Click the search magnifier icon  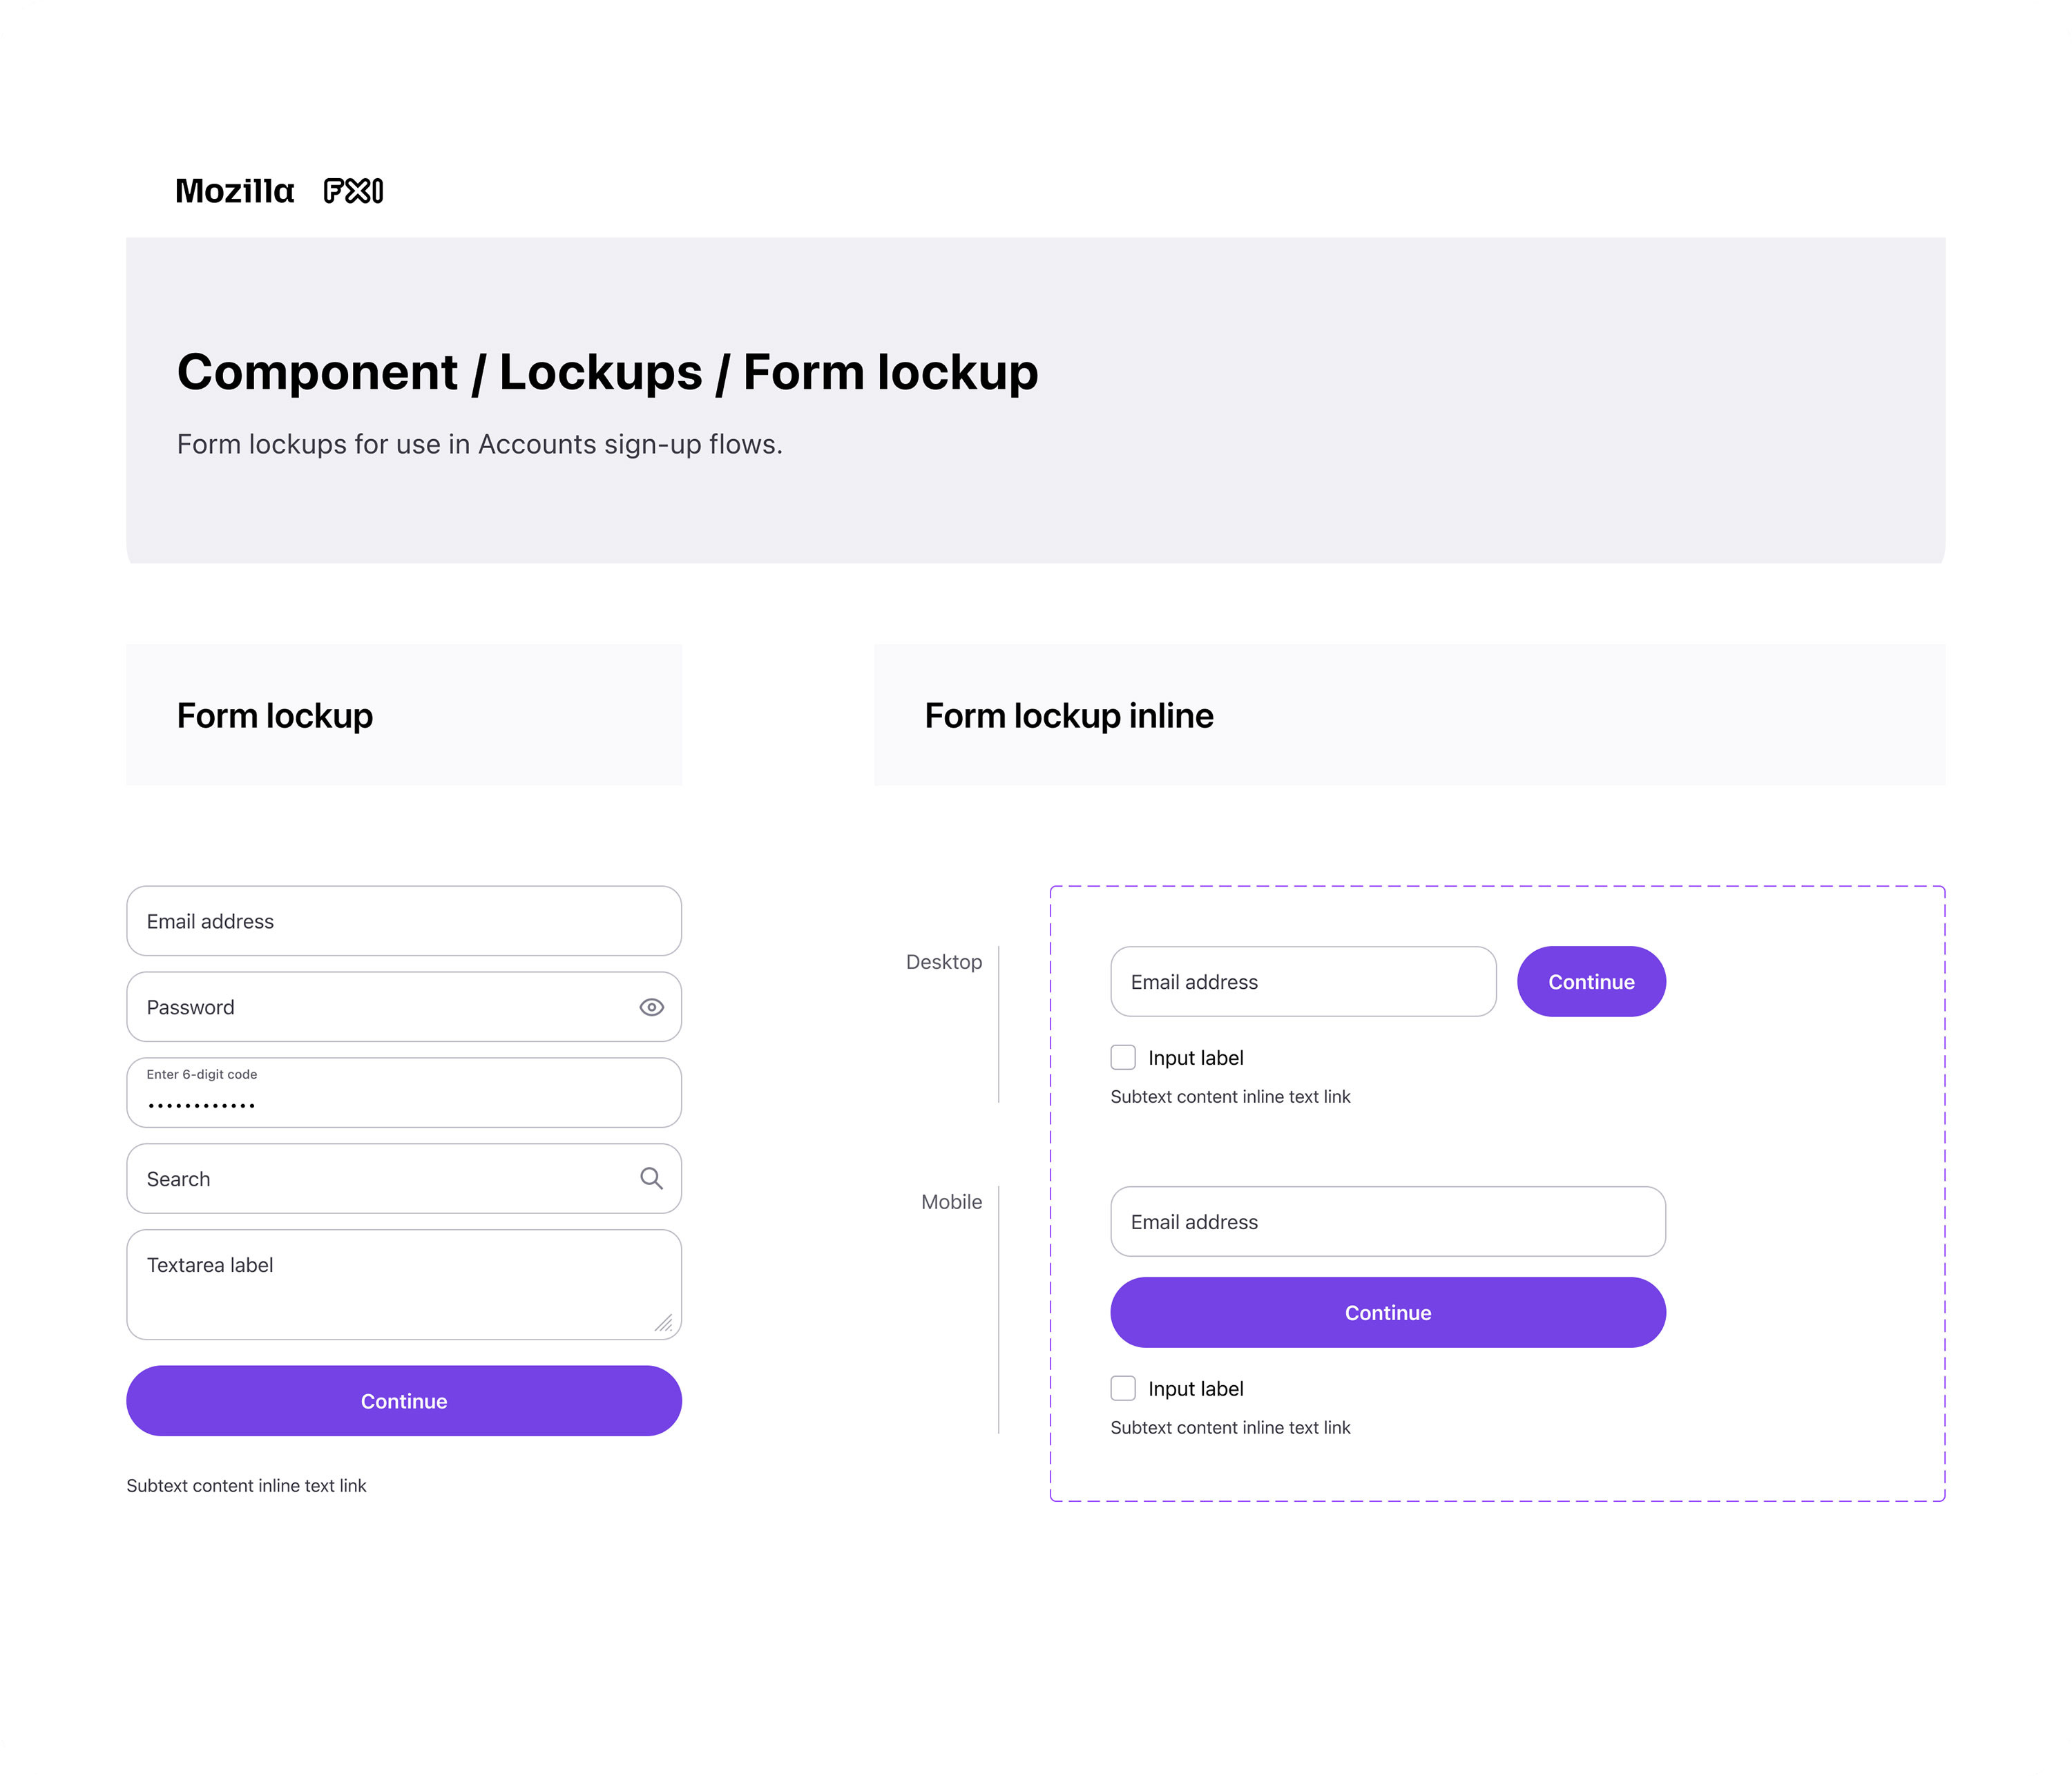pos(651,1179)
